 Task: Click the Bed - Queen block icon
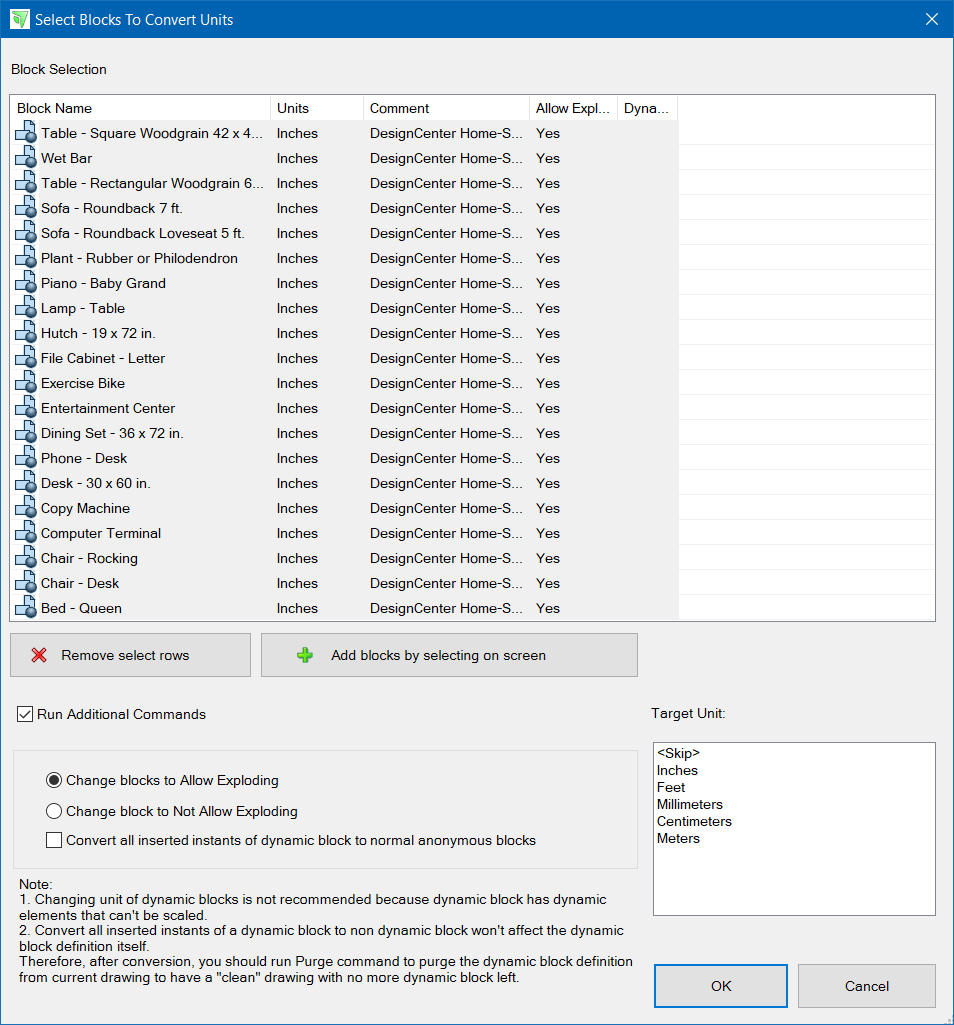(26, 608)
